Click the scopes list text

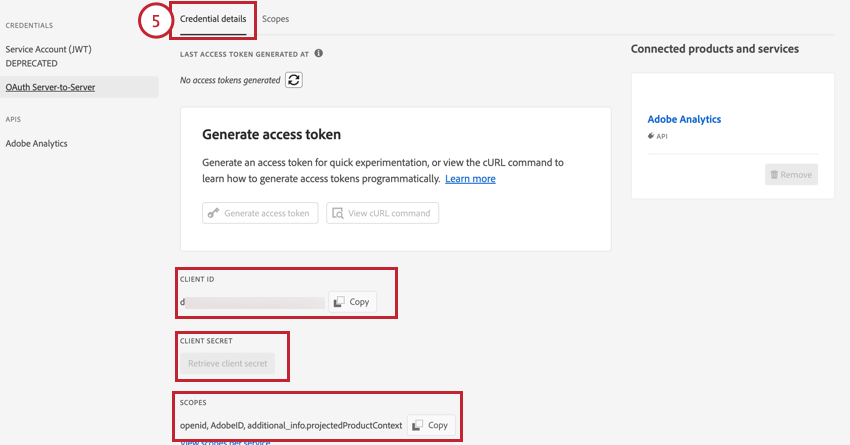click(x=291, y=425)
